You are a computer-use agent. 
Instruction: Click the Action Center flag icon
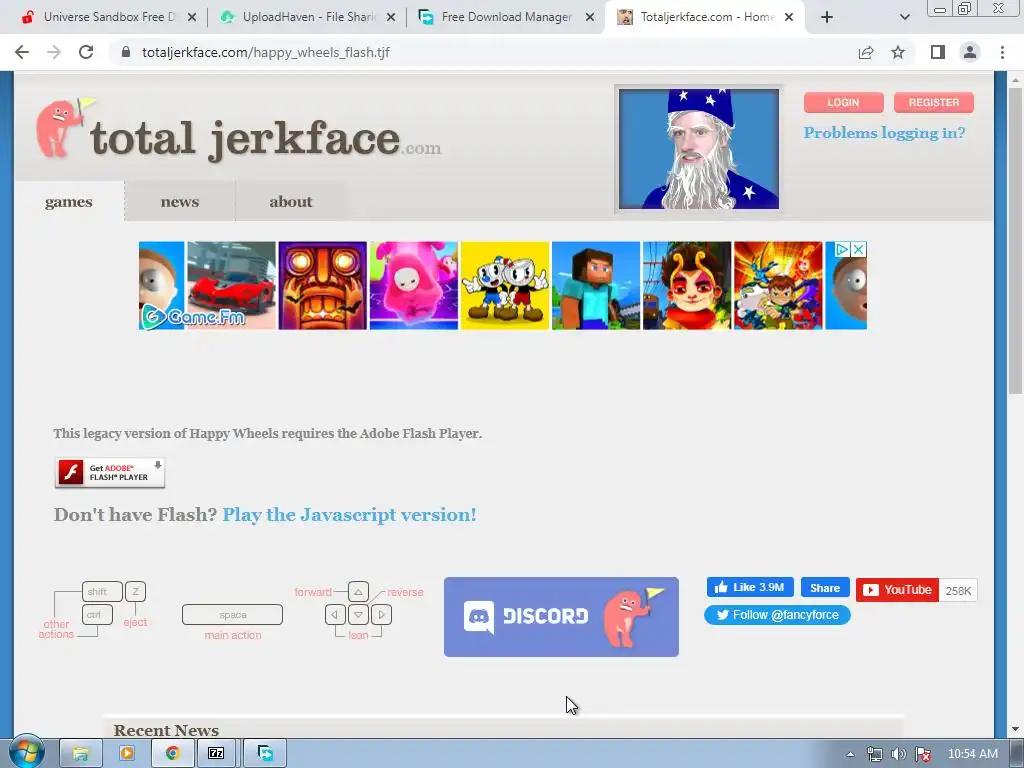point(923,754)
